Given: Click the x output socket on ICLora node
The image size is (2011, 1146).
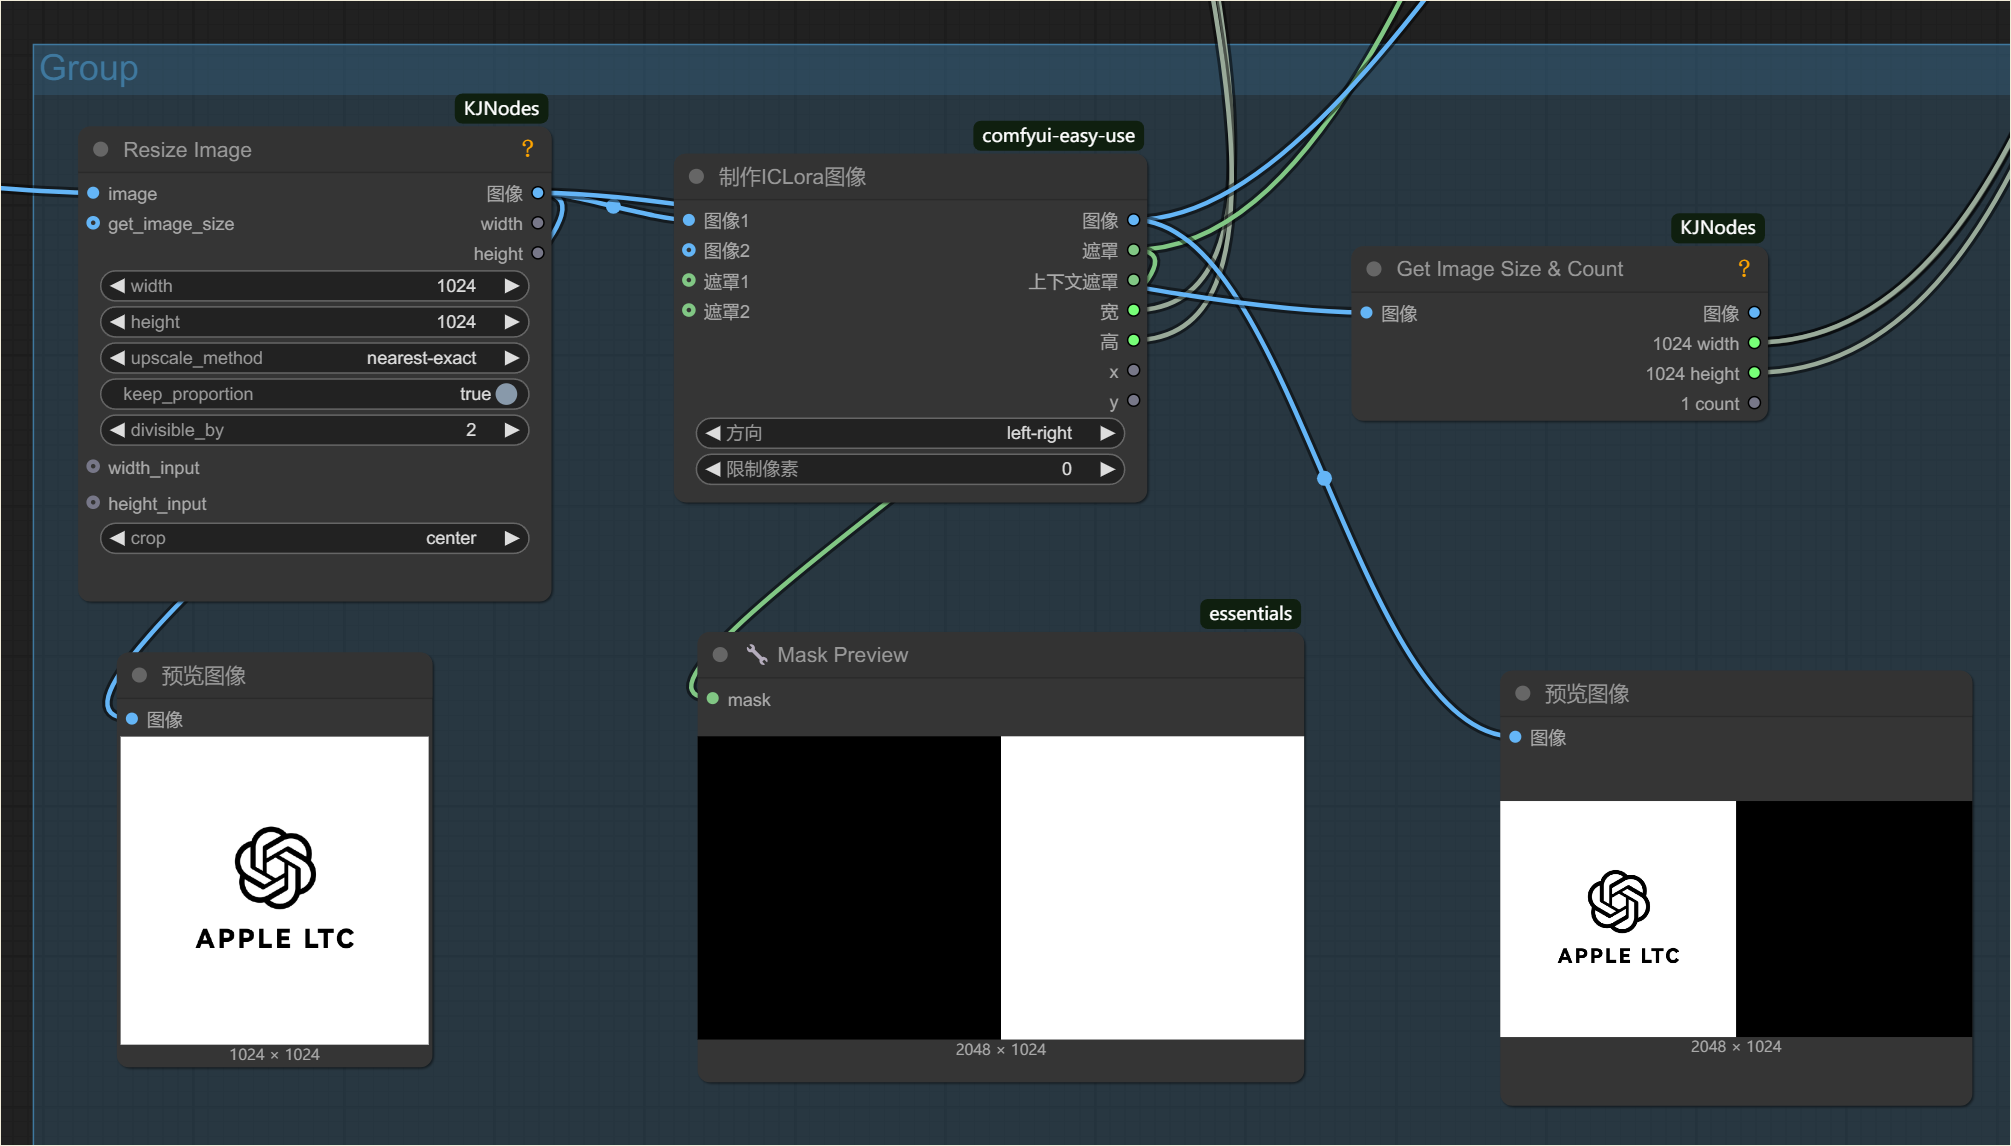Looking at the screenshot, I should tap(1134, 370).
